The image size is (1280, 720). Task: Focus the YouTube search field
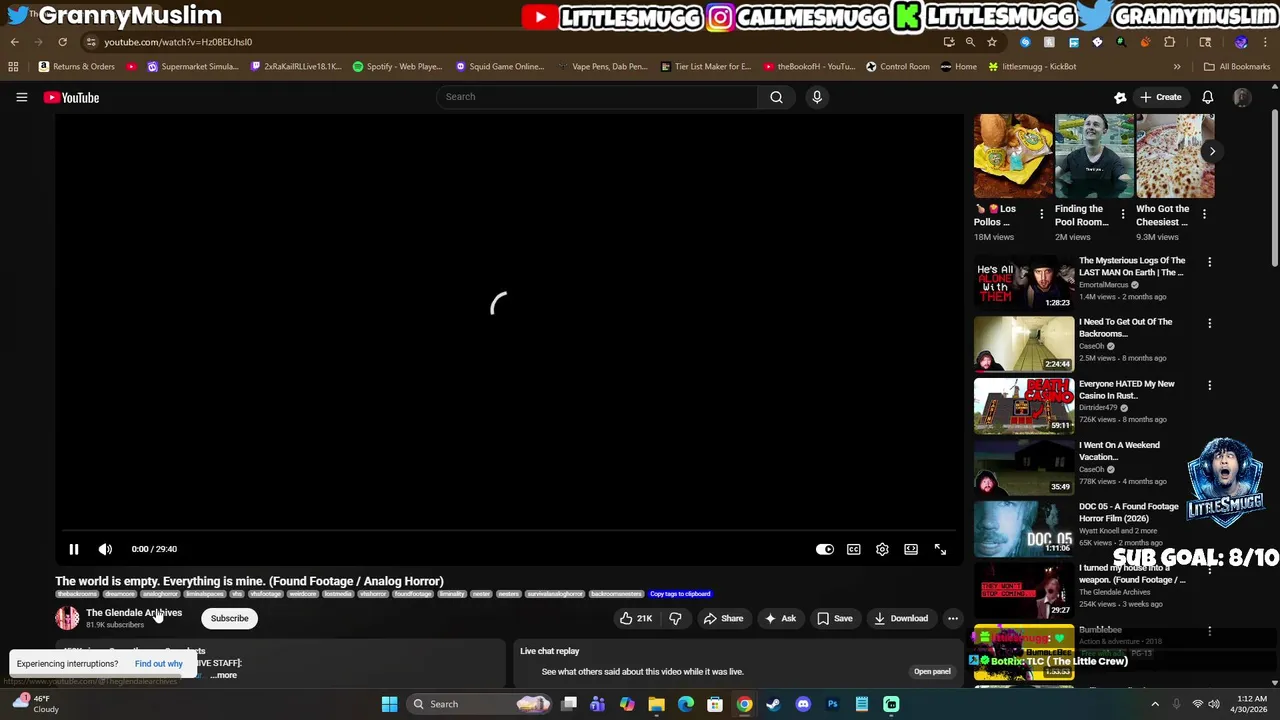pos(598,97)
